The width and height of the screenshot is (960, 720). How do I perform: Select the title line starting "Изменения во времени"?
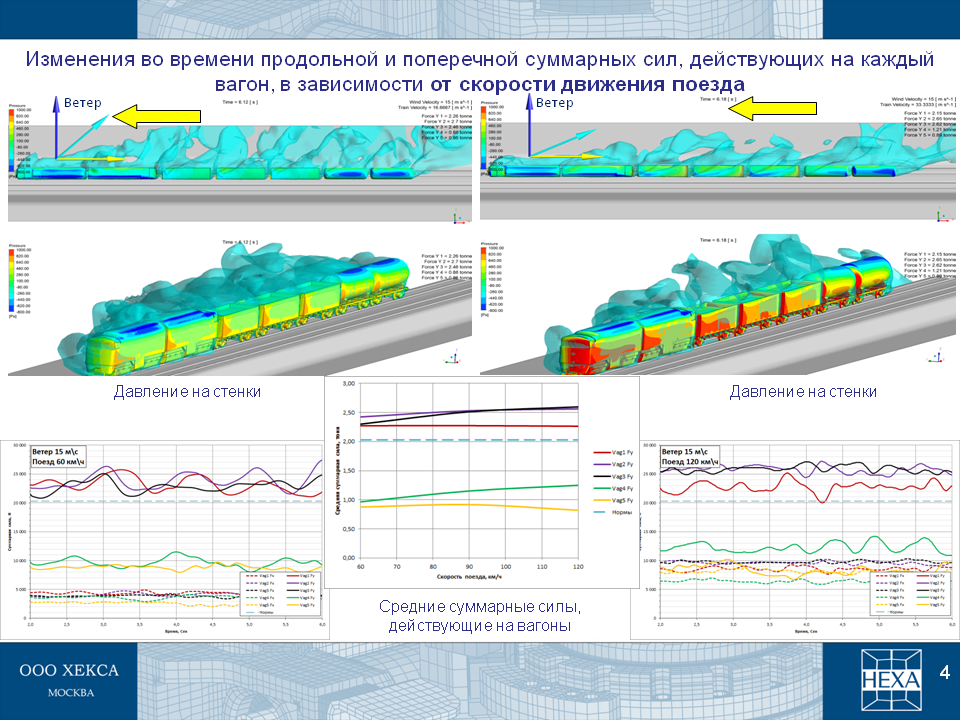479,59
